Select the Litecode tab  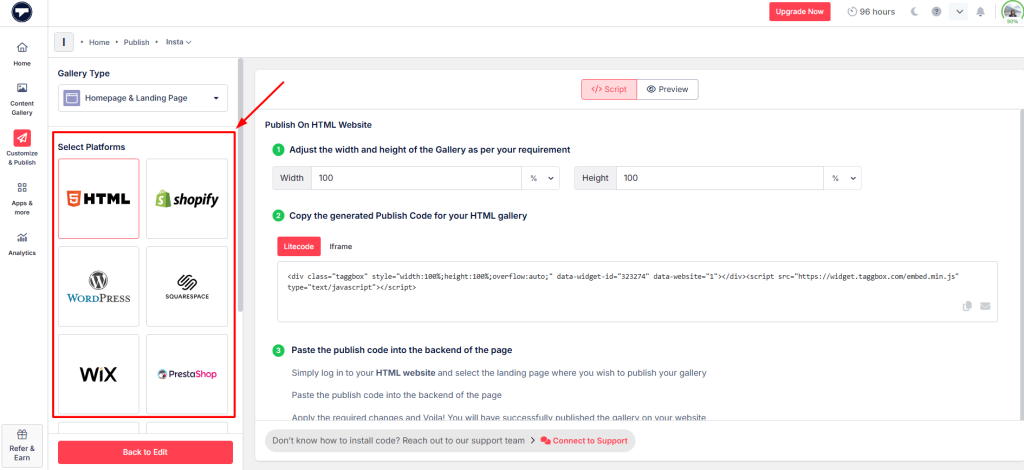[299, 247]
